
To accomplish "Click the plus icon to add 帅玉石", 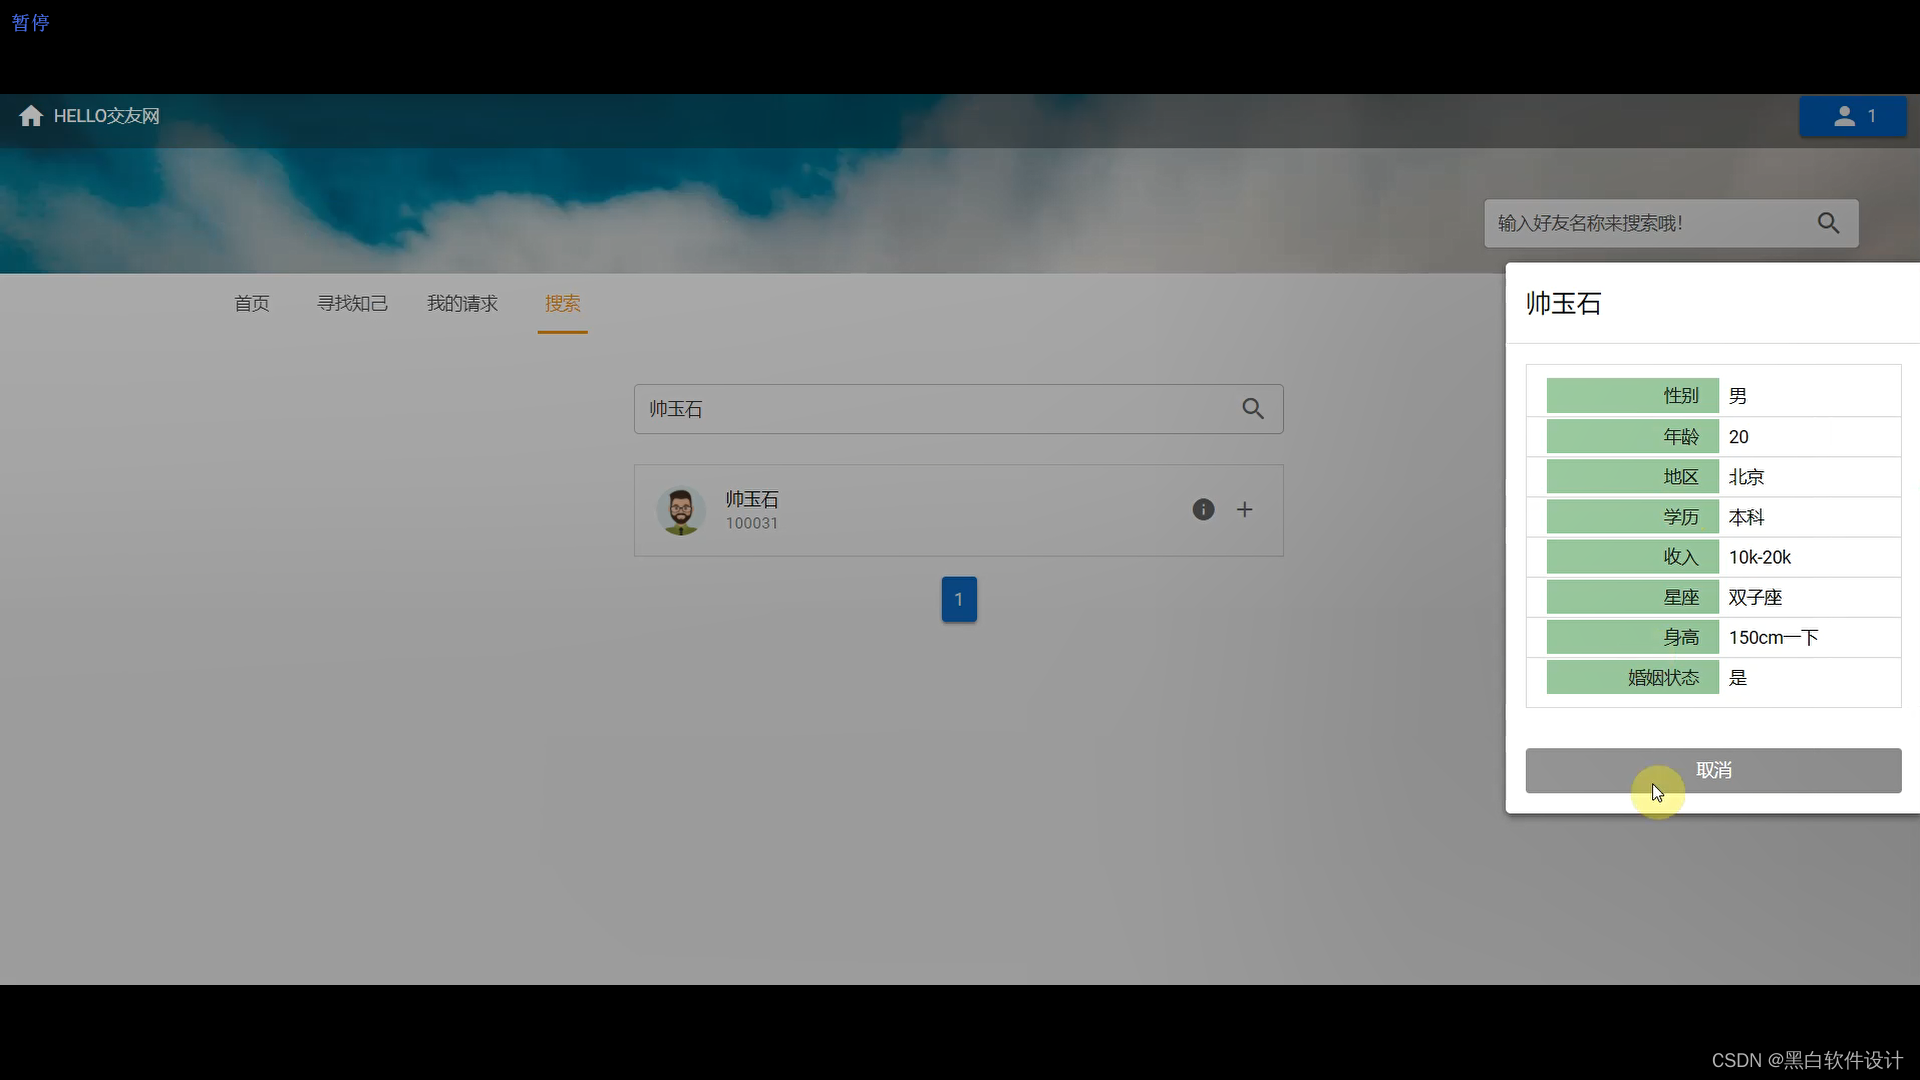I will click(1245, 510).
